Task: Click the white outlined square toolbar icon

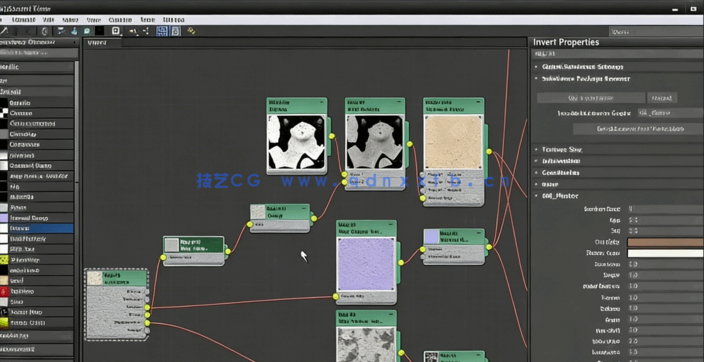Action: (x=116, y=31)
